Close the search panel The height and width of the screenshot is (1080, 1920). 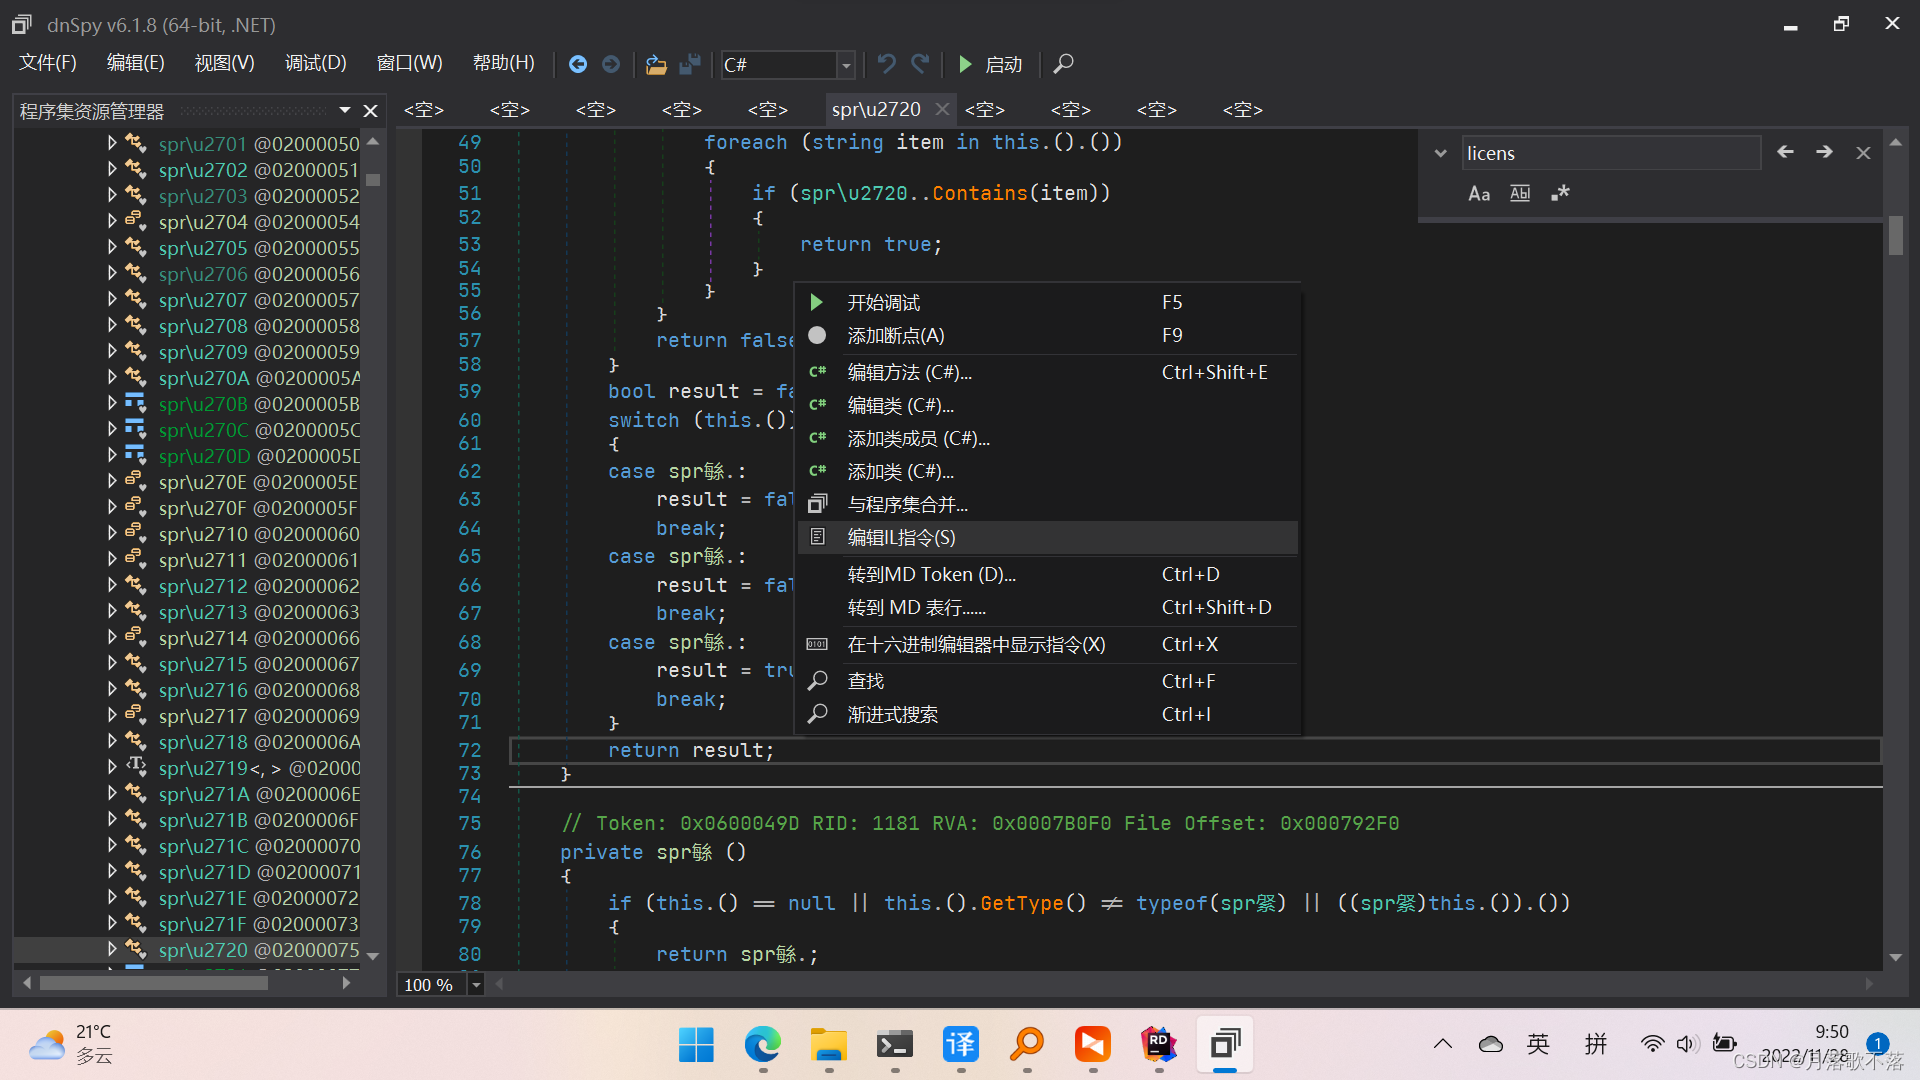point(1863,152)
